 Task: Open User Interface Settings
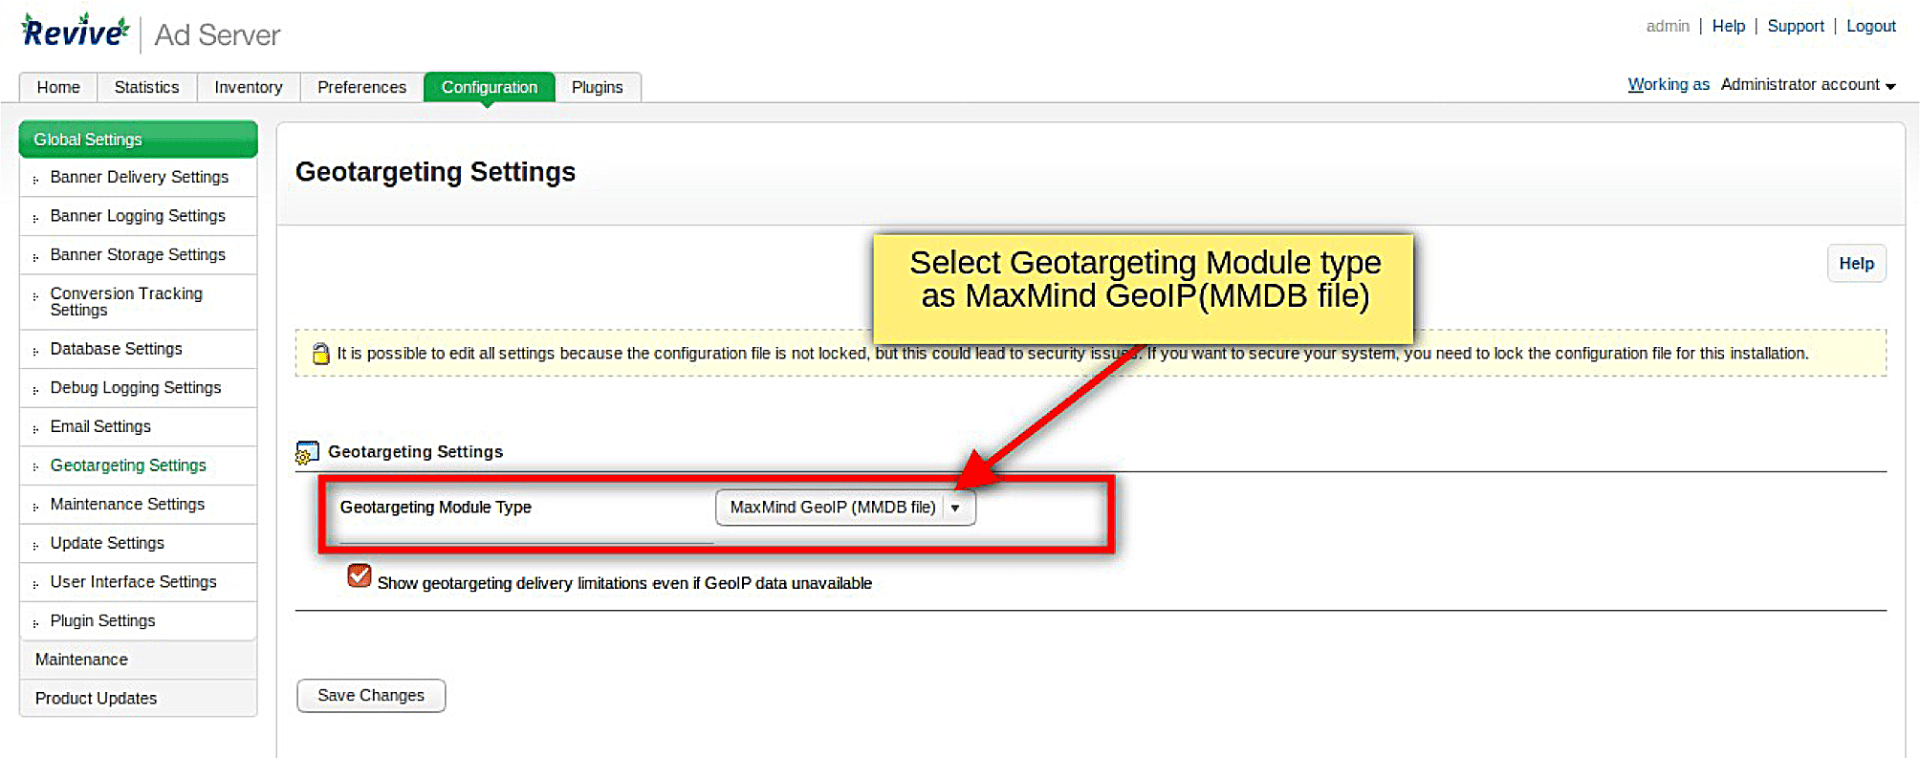(133, 582)
